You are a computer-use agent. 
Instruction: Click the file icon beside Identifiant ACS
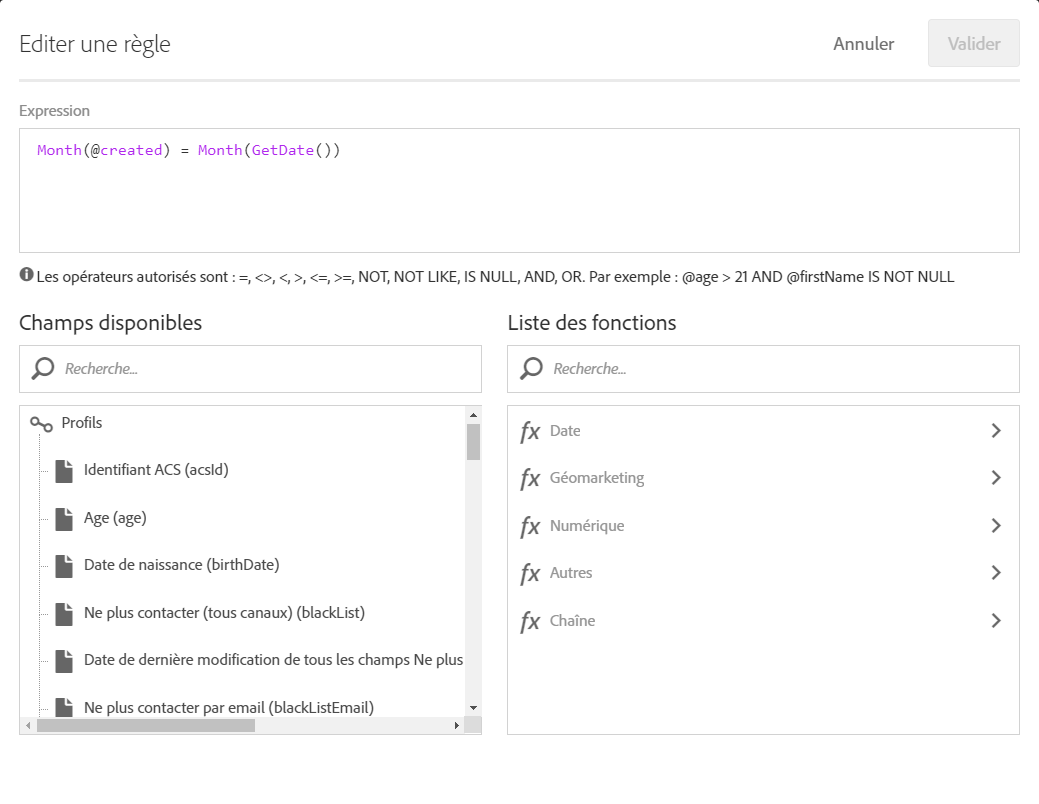[x=64, y=471]
